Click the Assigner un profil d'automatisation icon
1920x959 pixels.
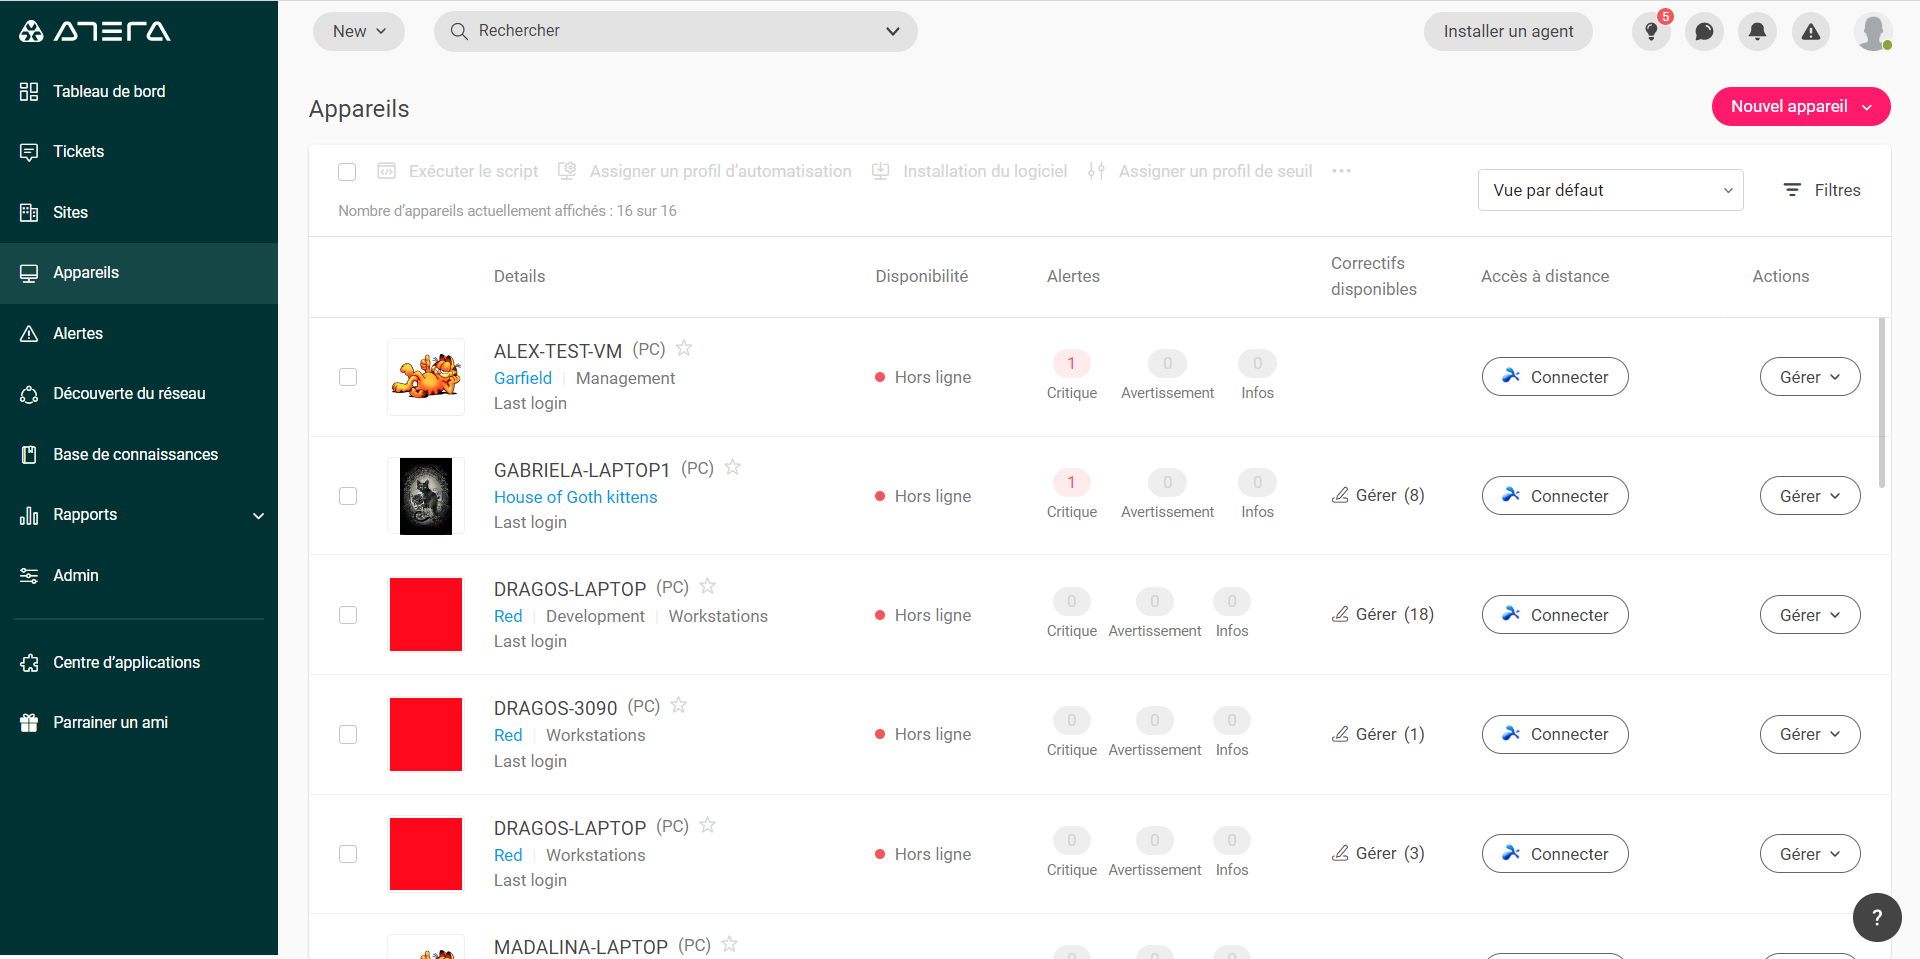(x=567, y=171)
